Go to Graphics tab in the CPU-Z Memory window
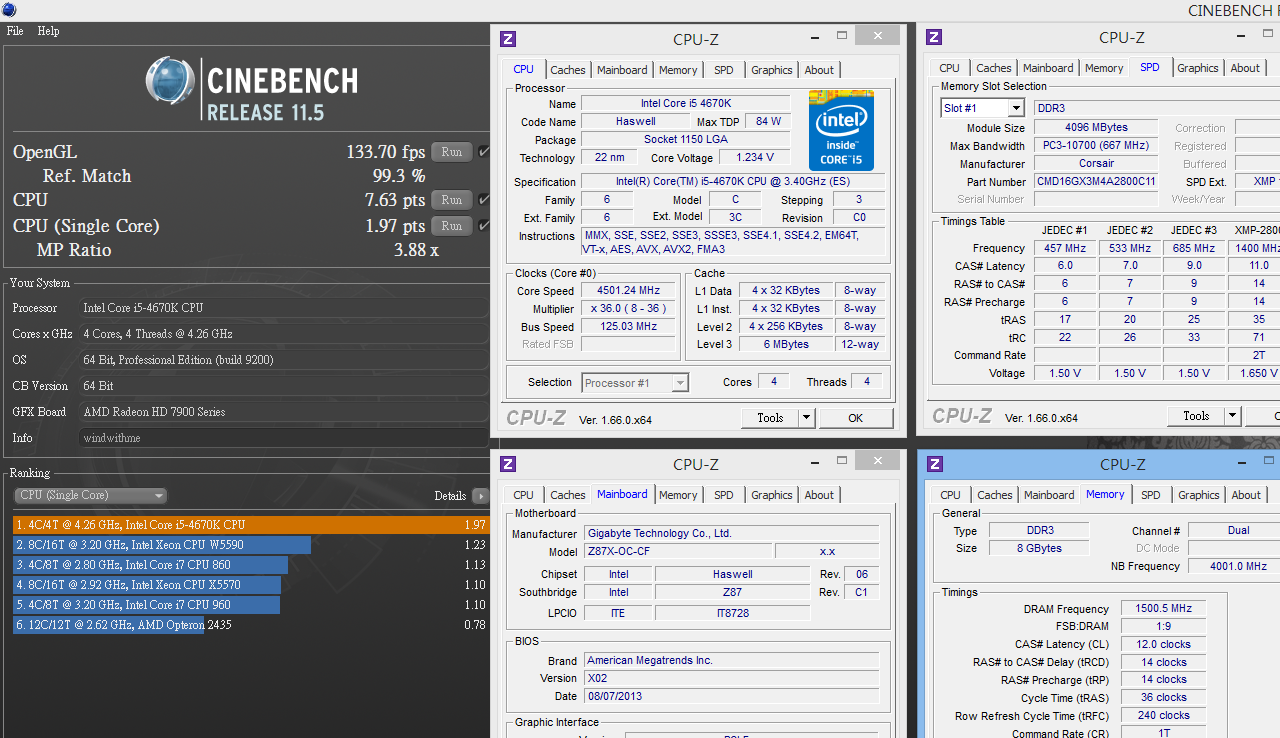The height and width of the screenshot is (738, 1280). point(1199,495)
